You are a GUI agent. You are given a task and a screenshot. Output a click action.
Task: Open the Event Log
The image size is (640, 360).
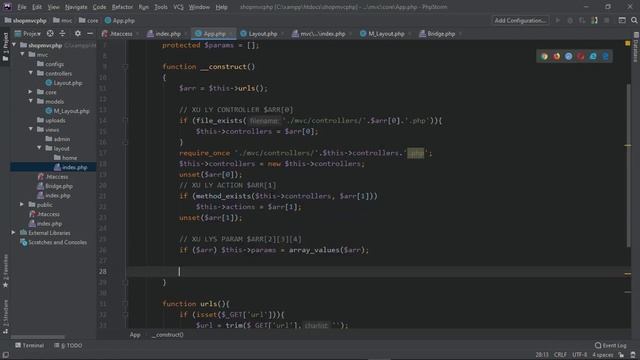[610, 345]
